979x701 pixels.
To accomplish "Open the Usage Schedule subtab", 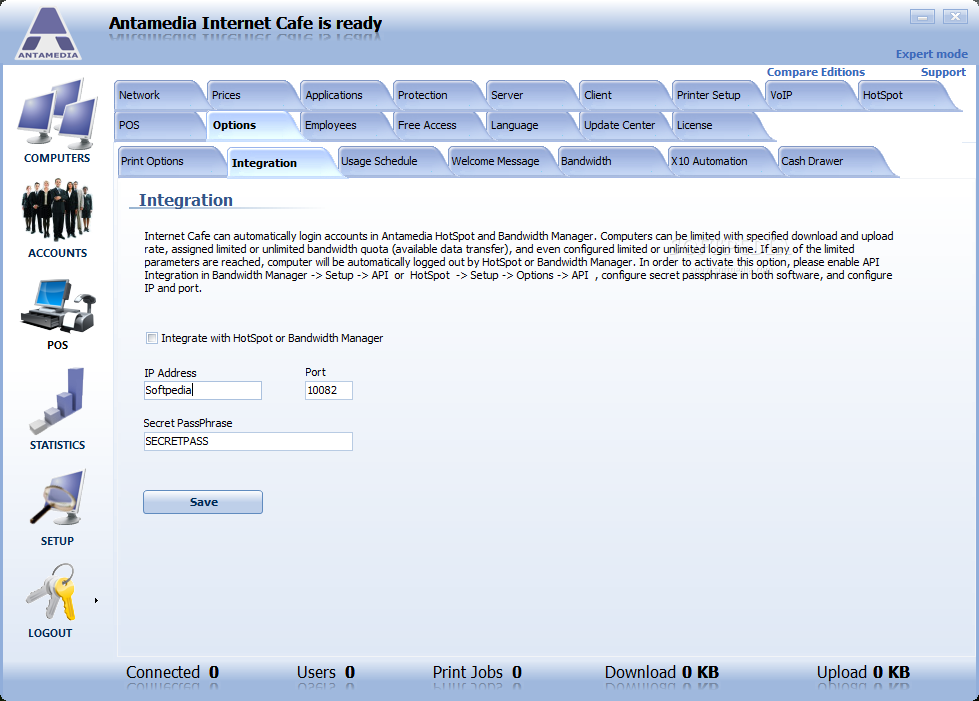I will (392, 161).
